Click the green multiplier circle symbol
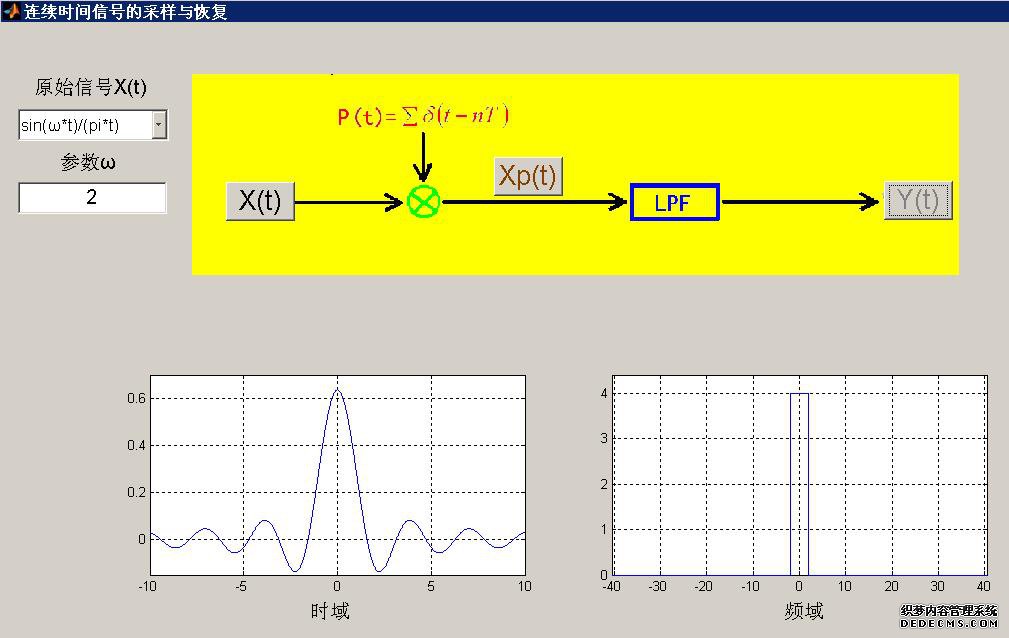This screenshot has width=1009, height=638. click(423, 202)
